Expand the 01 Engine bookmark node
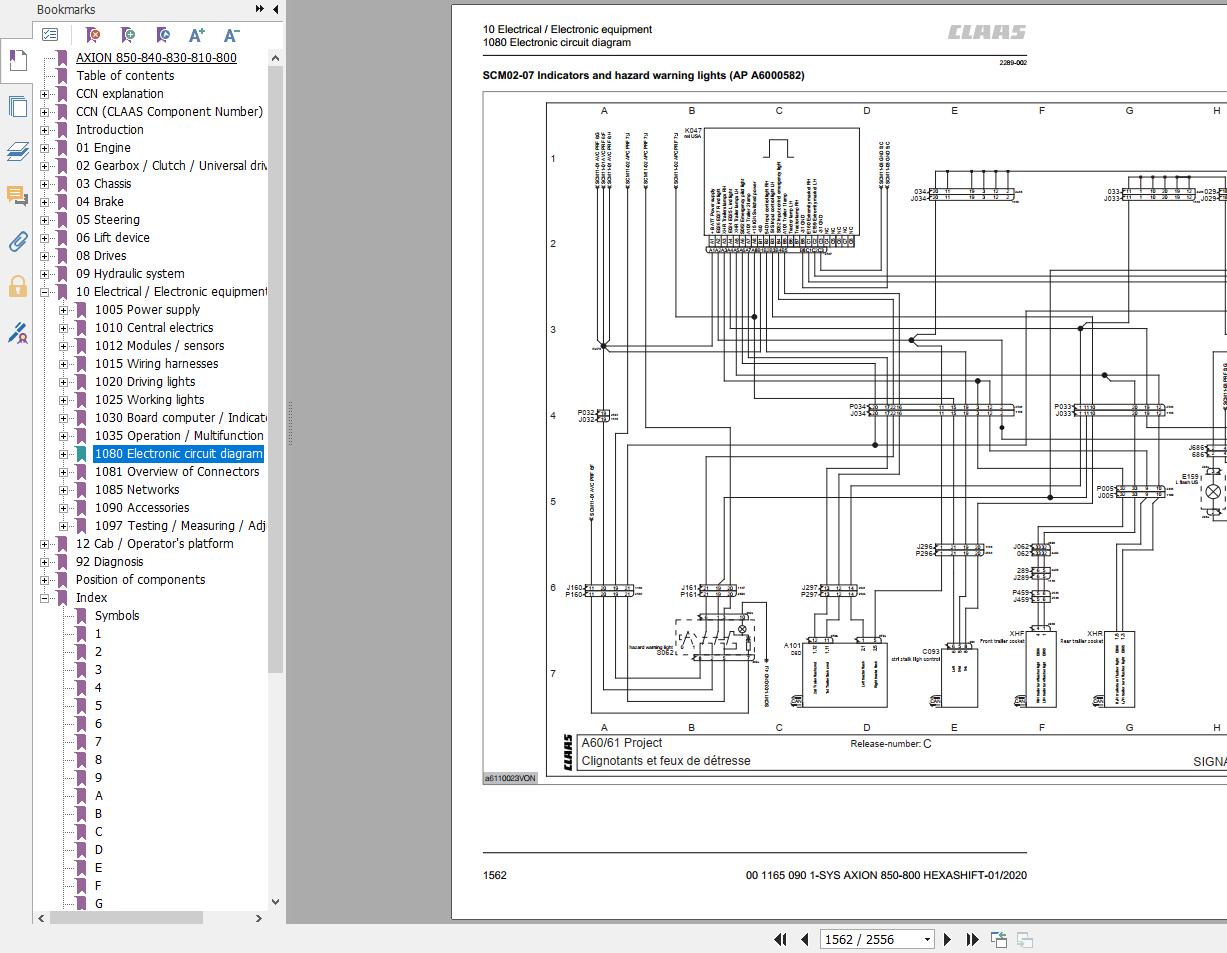The width and height of the screenshot is (1227, 953). click(44, 148)
